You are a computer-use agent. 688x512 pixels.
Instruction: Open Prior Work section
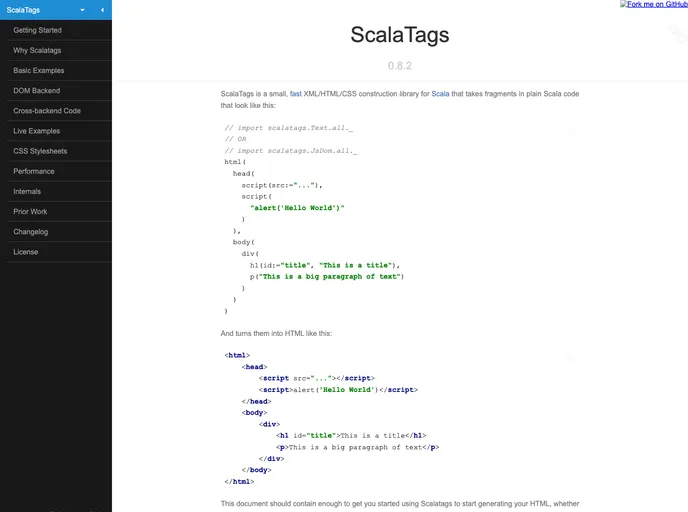(59, 211)
